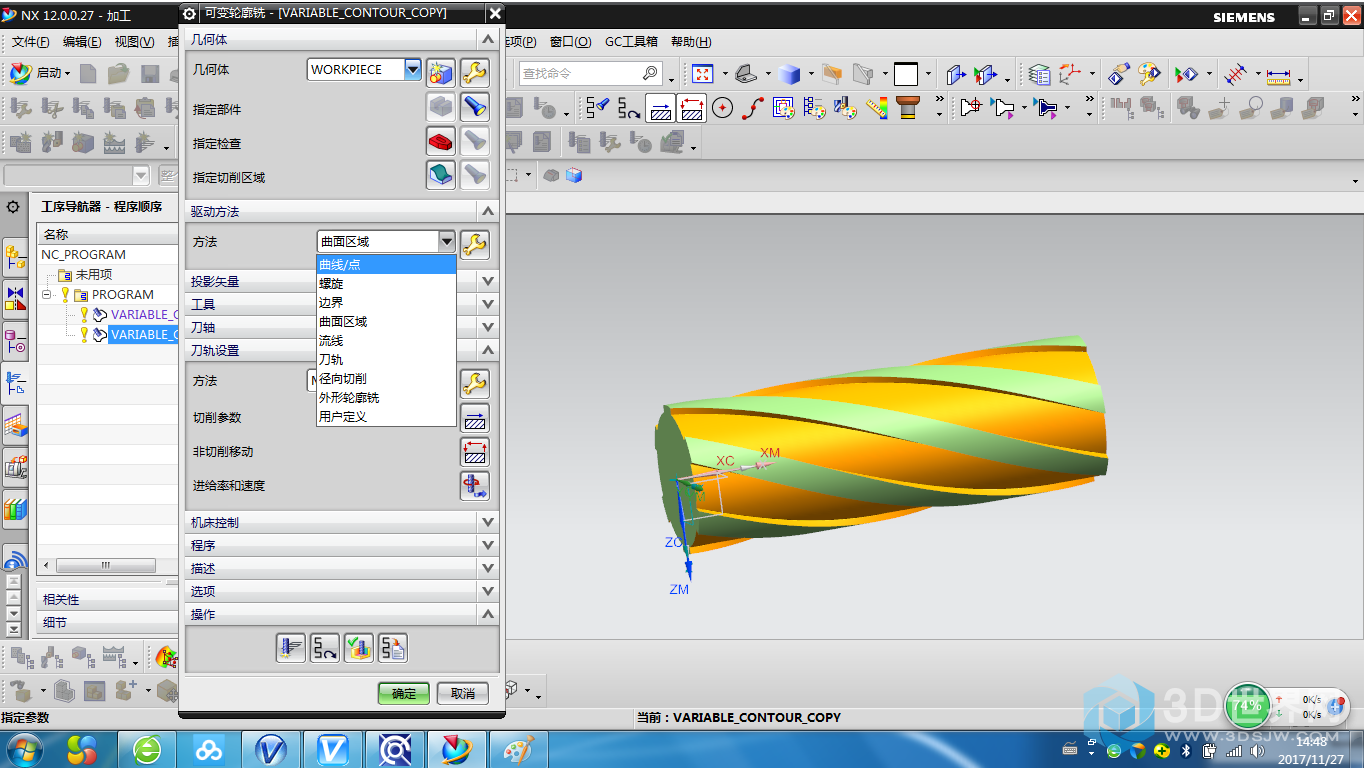Click 取消 button
The width and height of the screenshot is (1366, 768).
point(462,693)
